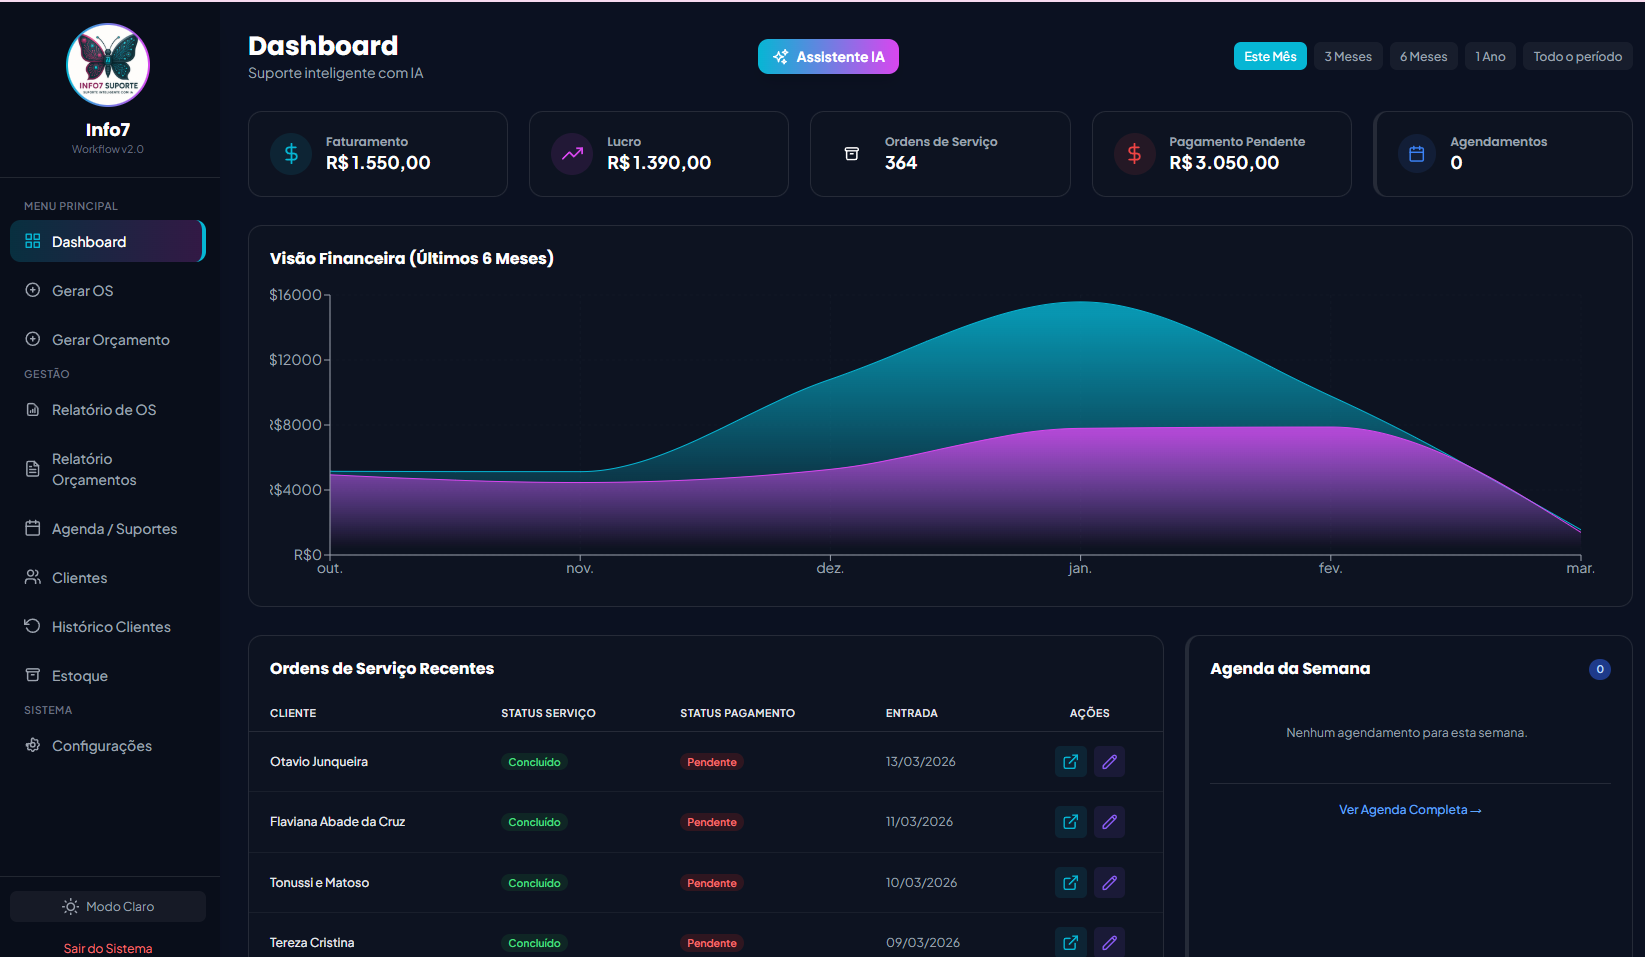Follow the Ver Agenda Completa link

point(1409,809)
